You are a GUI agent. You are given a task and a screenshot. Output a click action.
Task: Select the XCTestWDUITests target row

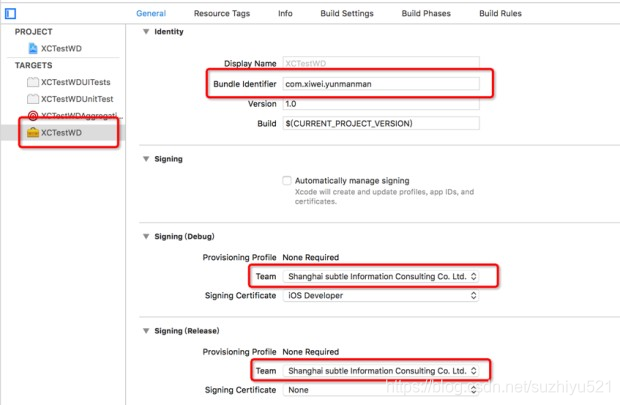click(63, 82)
